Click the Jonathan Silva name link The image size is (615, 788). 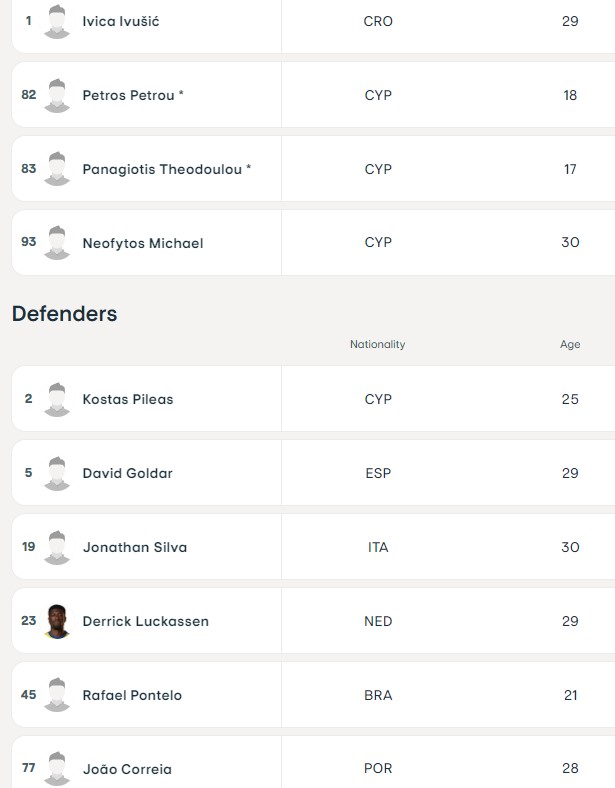coord(135,547)
